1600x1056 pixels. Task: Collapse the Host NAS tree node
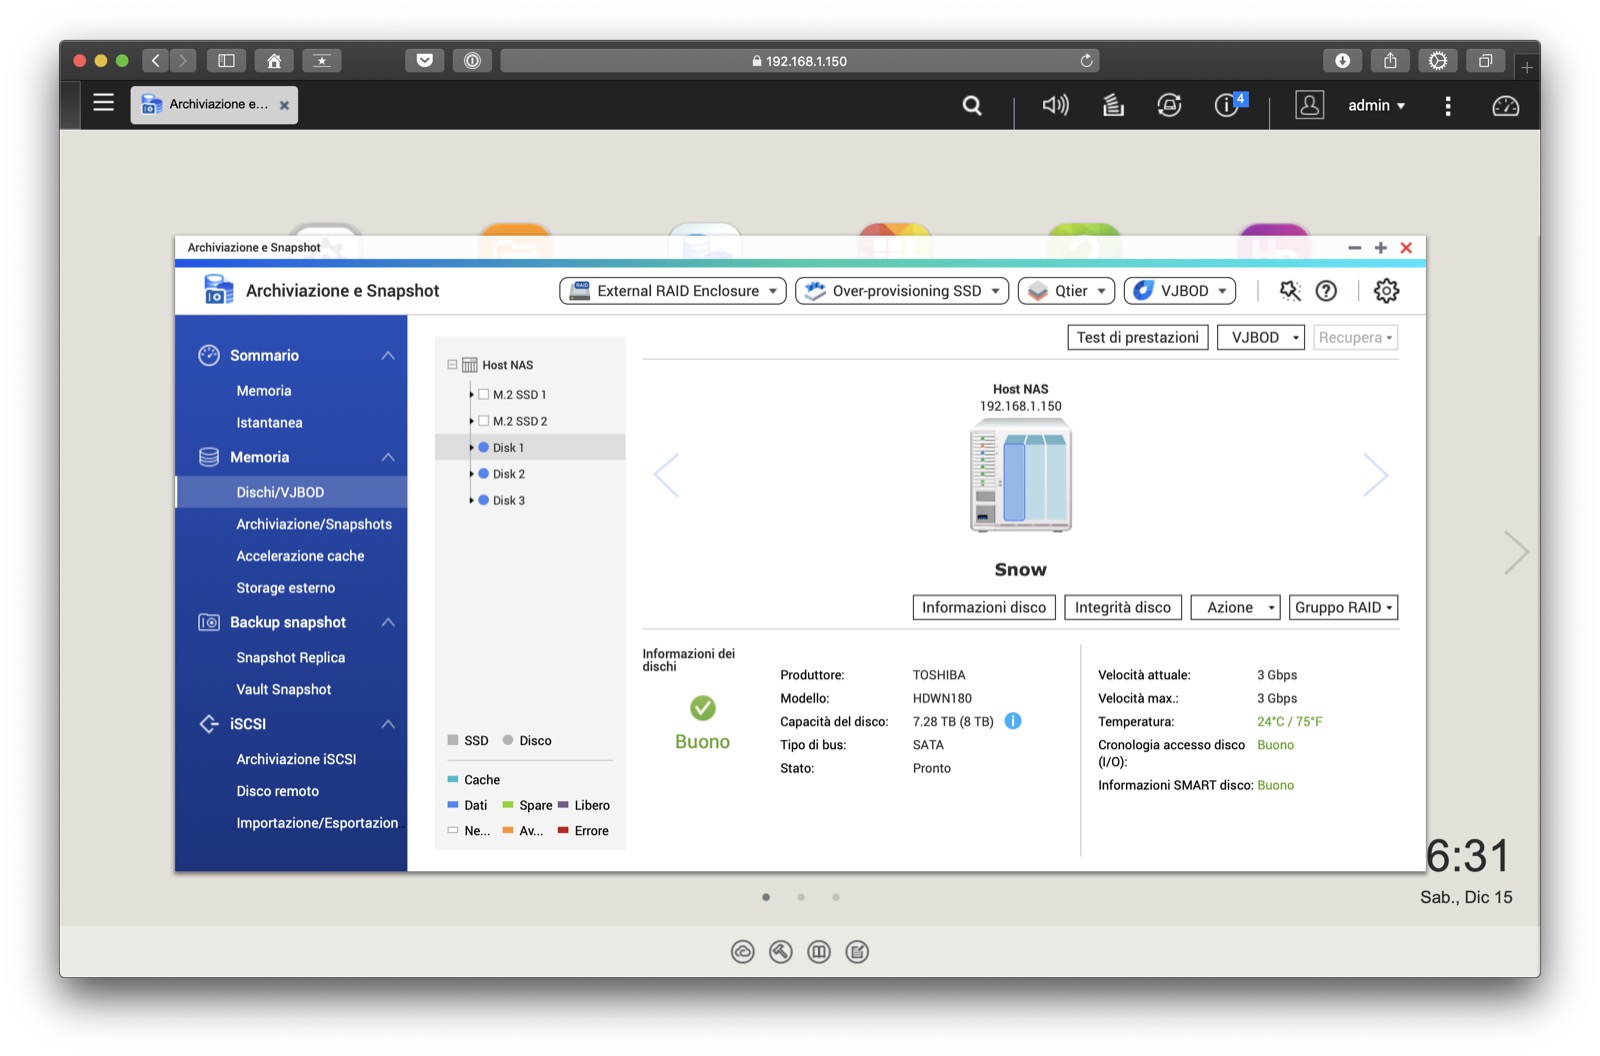click(x=452, y=365)
